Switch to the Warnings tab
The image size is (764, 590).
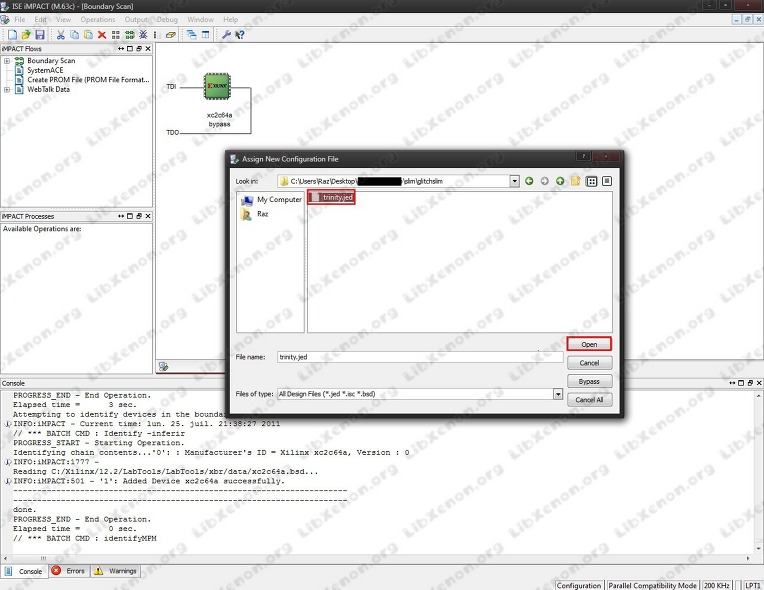[115, 571]
